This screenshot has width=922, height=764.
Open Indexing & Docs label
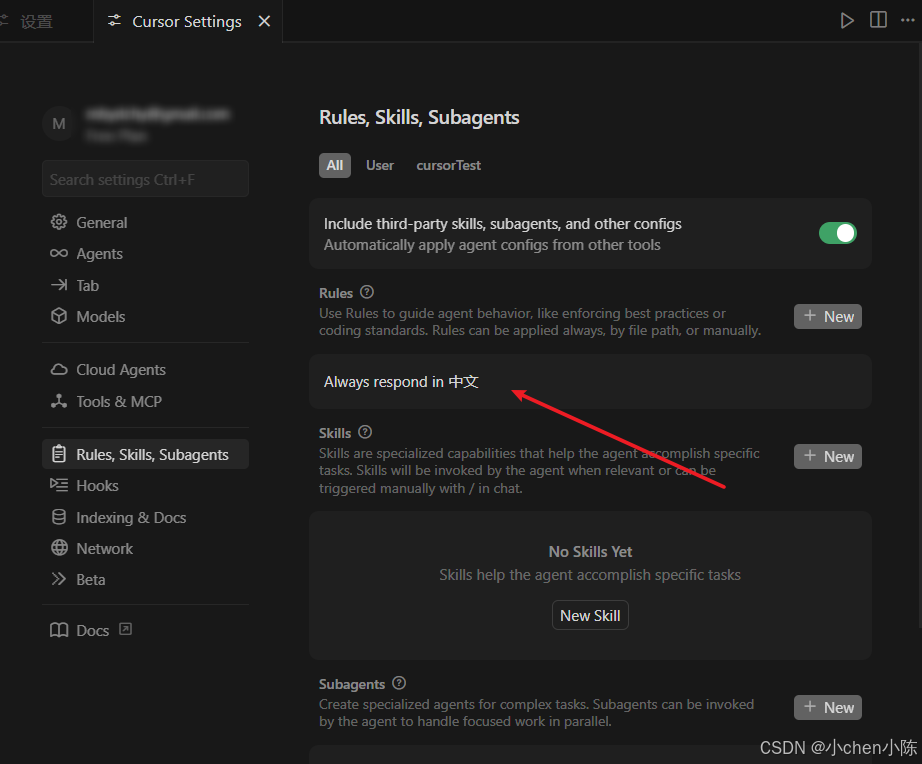pos(131,517)
